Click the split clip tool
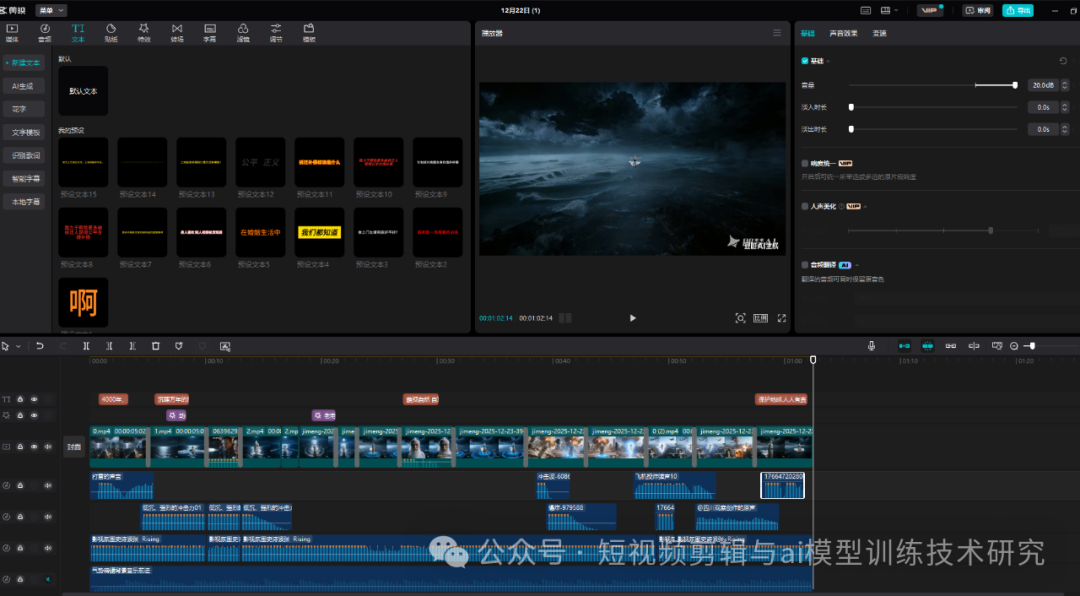Image resolution: width=1080 pixels, height=596 pixels. 86,346
